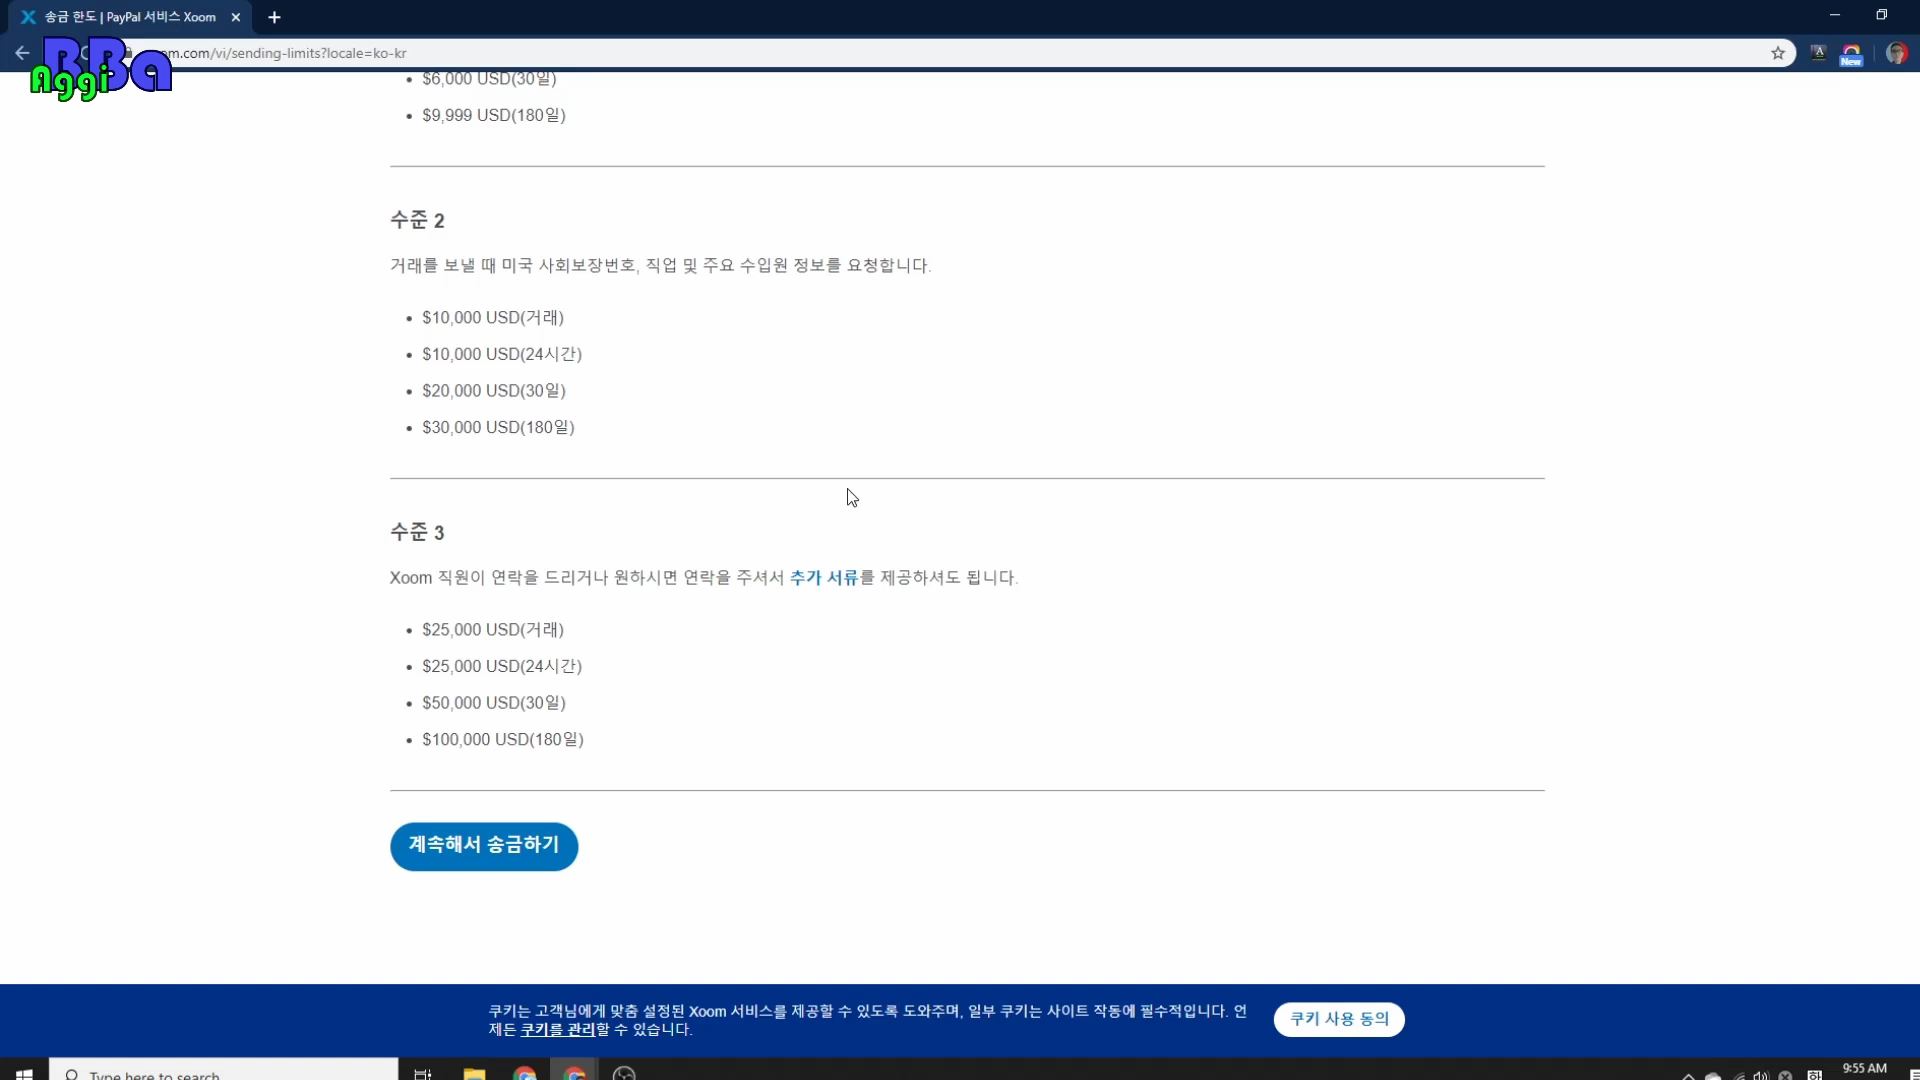Click the 9:55 AM taskbar clock
The height and width of the screenshot is (1080, 1920).
[1864, 1069]
